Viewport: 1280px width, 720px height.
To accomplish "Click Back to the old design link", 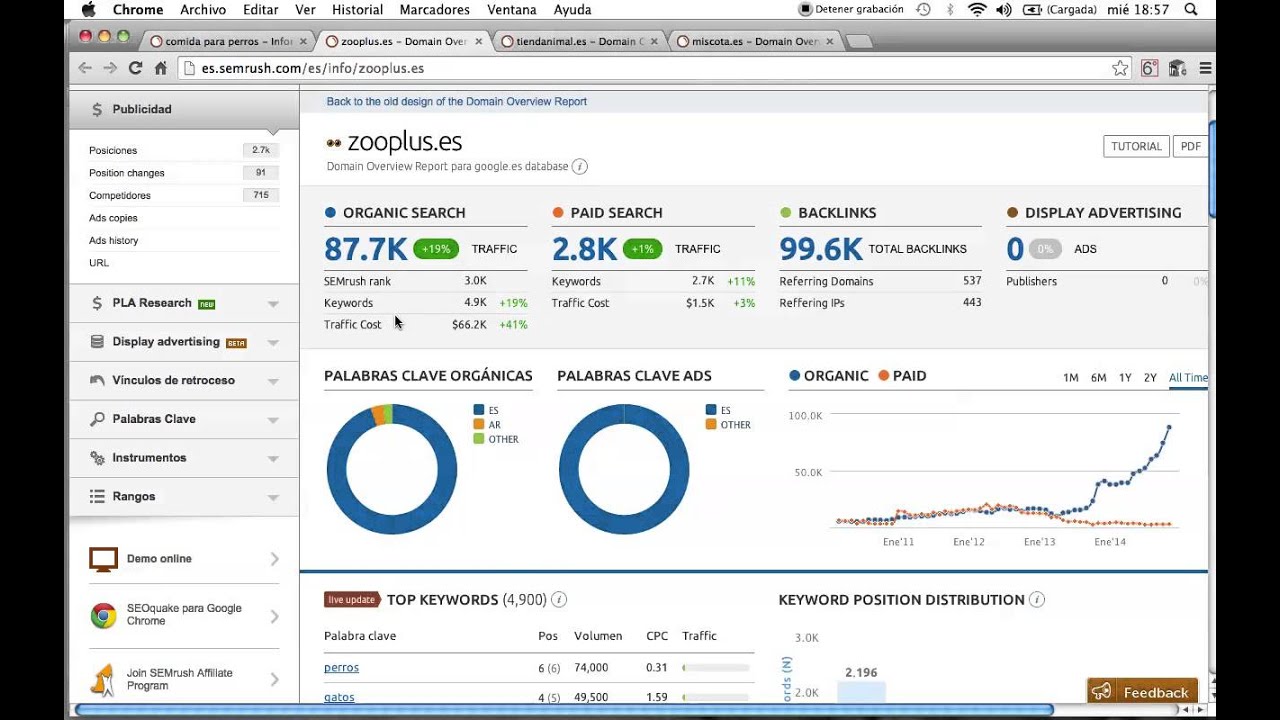I will (457, 101).
